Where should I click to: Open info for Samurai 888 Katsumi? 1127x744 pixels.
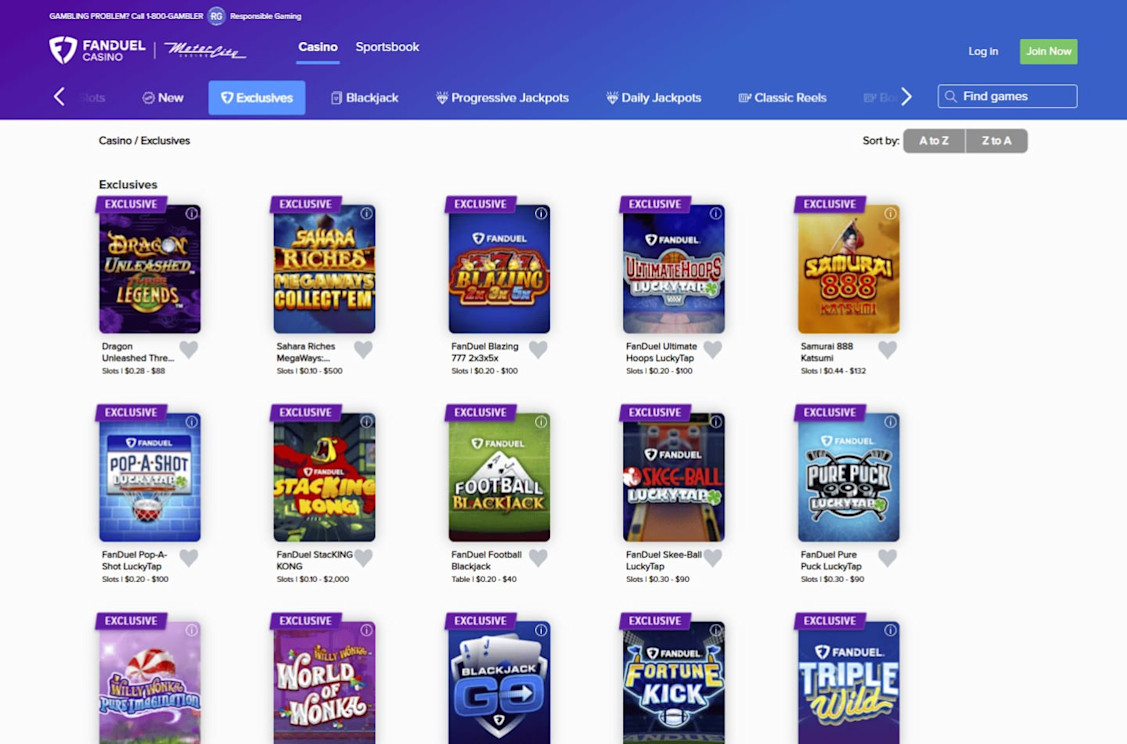890,213
